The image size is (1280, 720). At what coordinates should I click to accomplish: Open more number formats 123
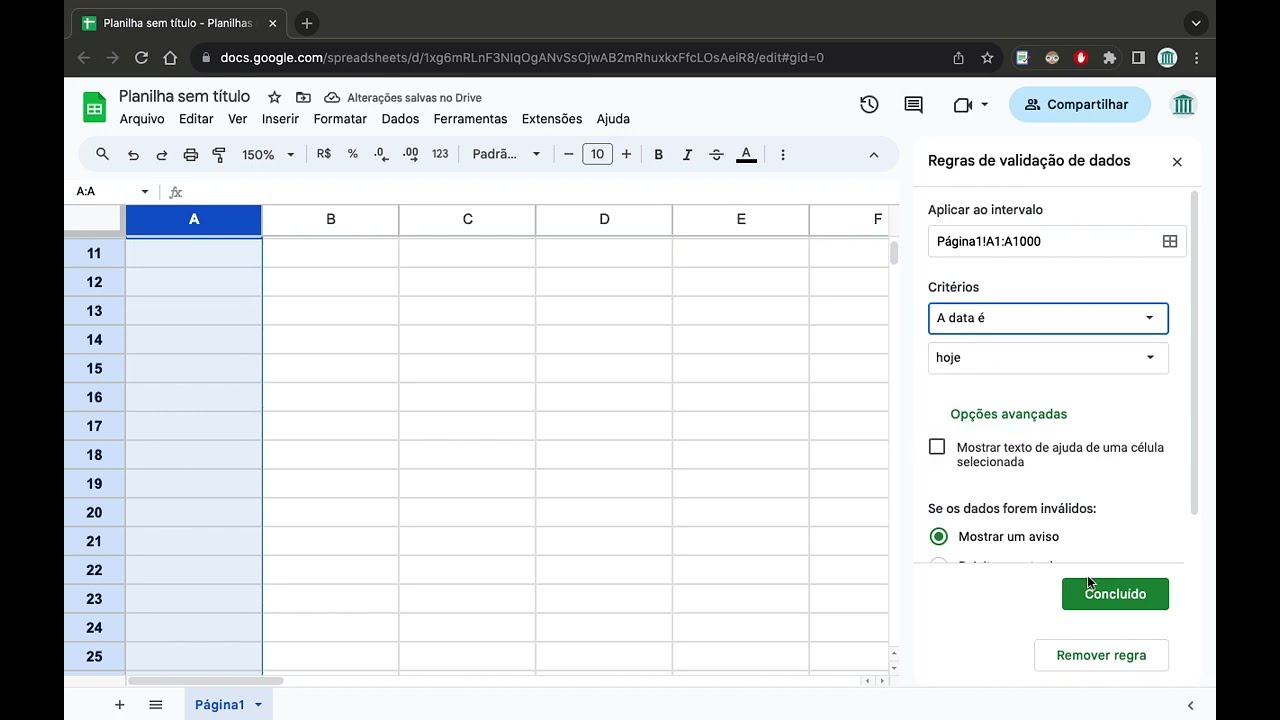click(x=440, y=154)
